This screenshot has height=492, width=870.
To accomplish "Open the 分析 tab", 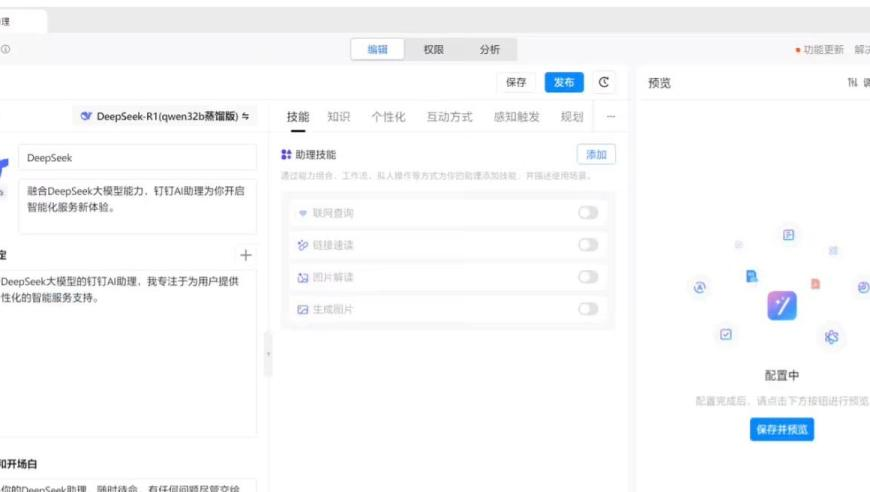I will (x=489, y=49).
